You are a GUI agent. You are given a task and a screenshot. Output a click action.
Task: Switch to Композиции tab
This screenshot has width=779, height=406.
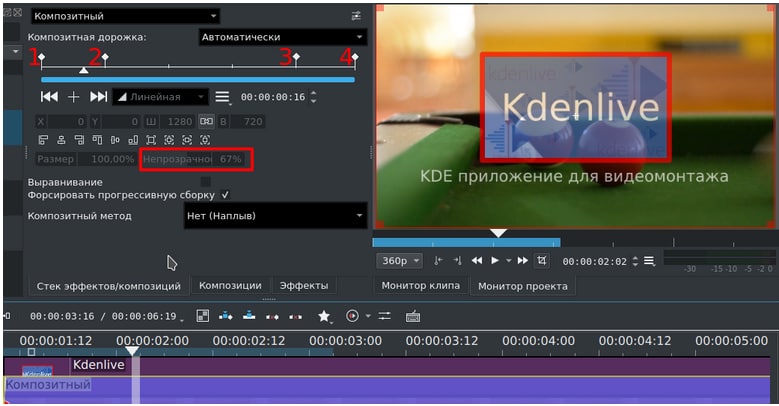[x=230, y=286]
